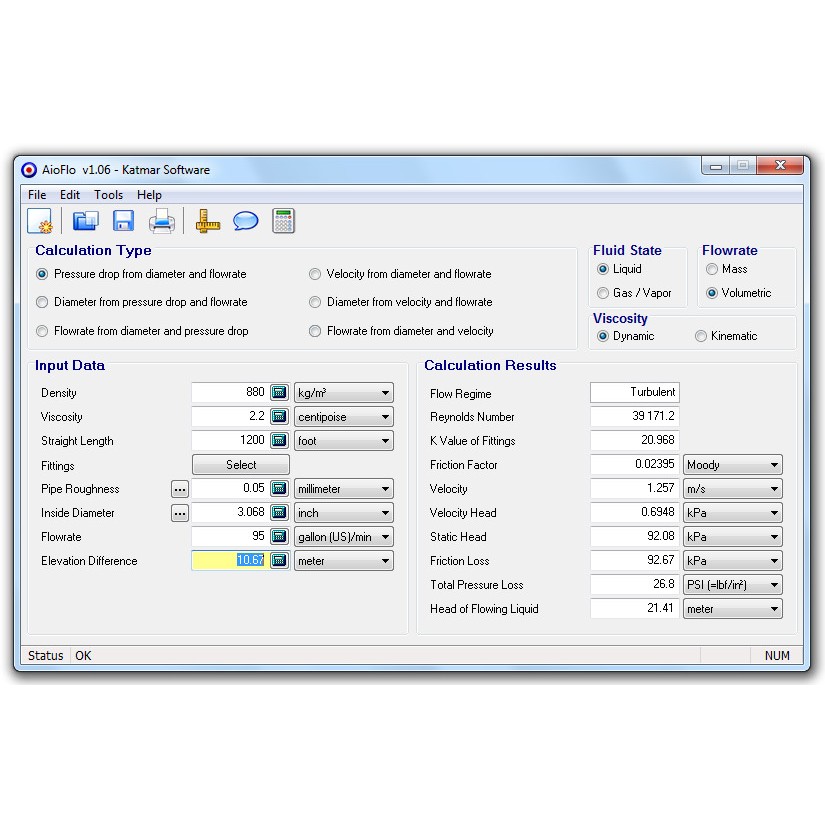The width and height of the screenshot is (825, 825).
Task: Open unit converter icon beside Elevation Difference
Action: click(279, 560)
